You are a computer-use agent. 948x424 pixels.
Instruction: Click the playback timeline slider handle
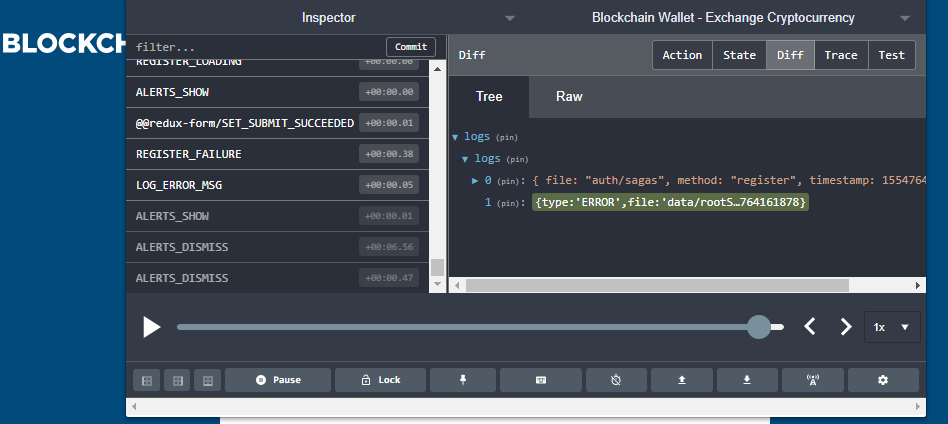coord(759,327)
